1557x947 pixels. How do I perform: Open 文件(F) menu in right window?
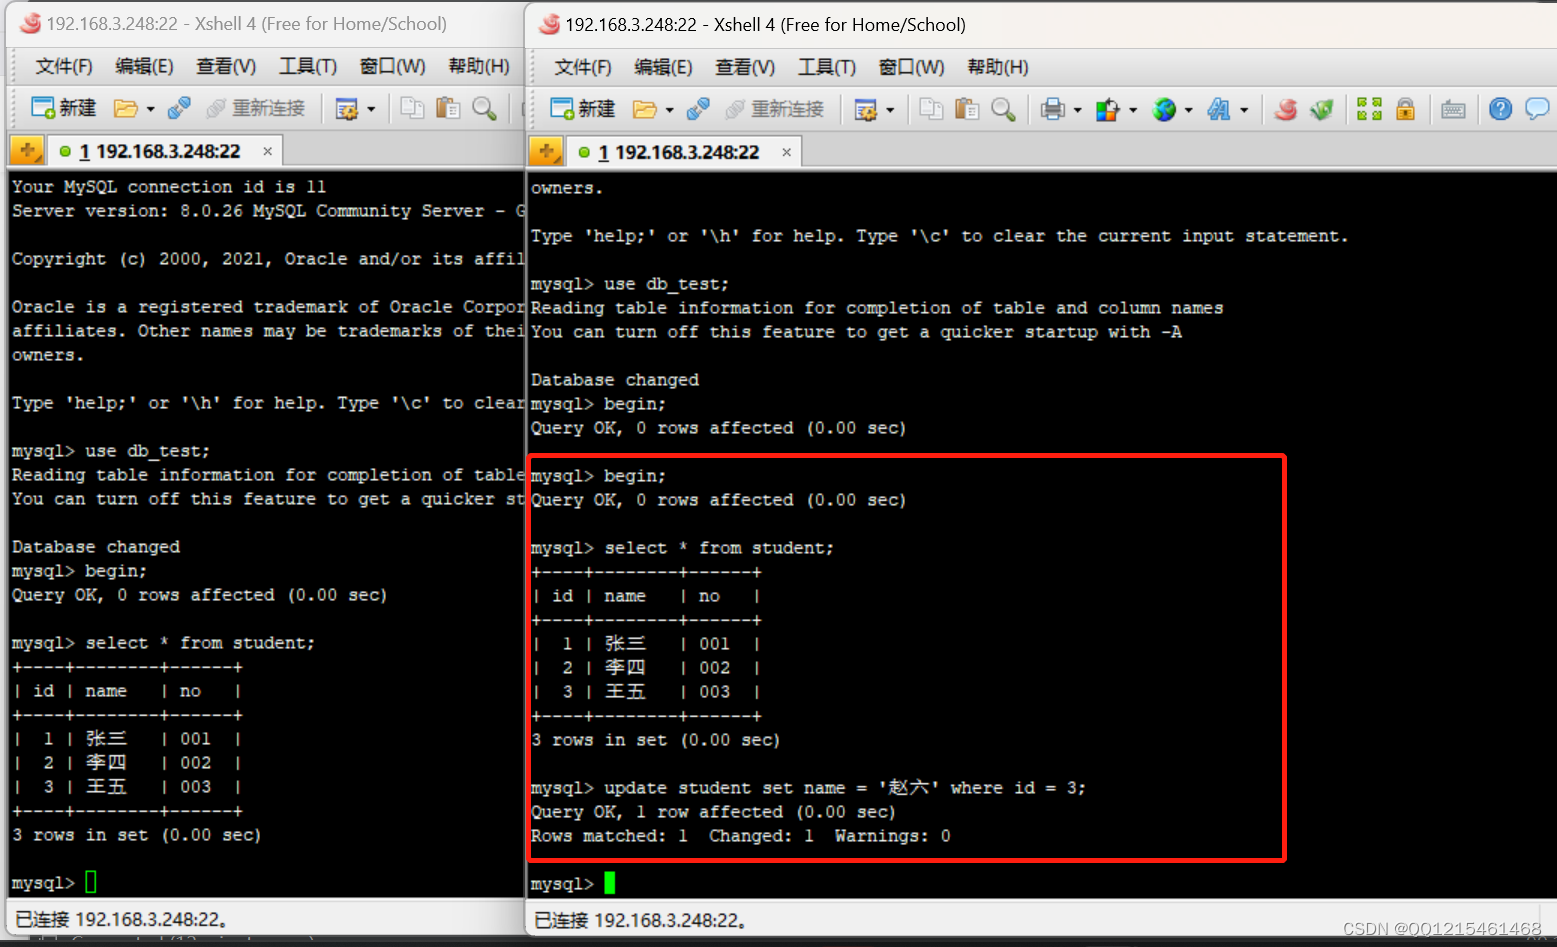pyautogui.click(x=583, y=67)
